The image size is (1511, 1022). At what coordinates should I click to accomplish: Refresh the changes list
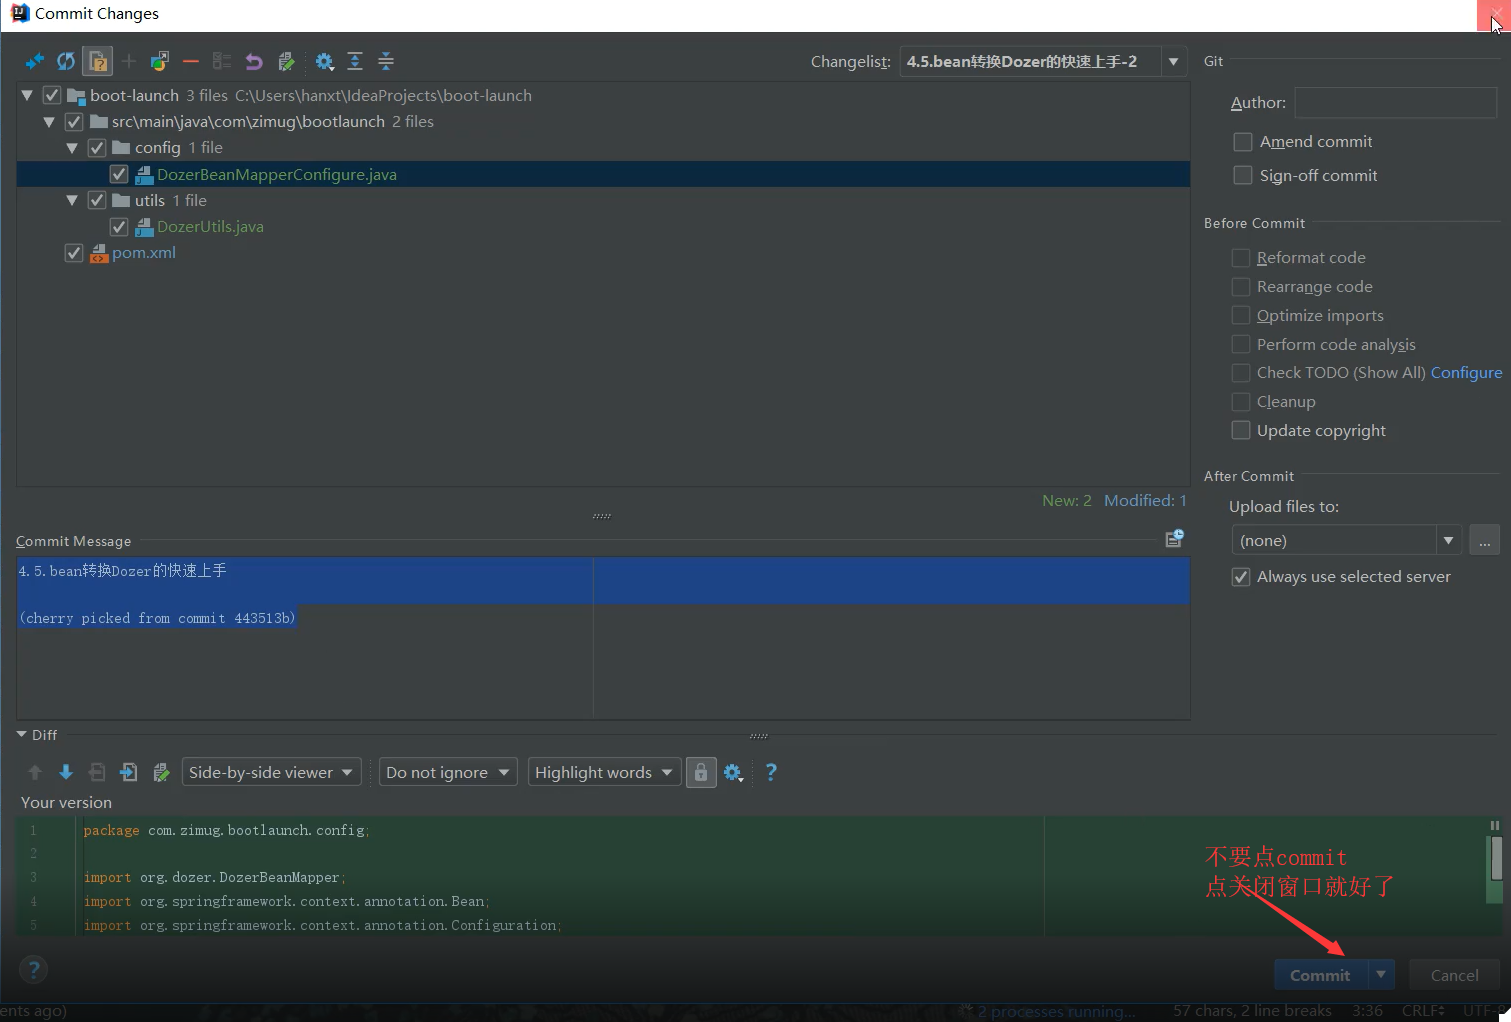pyautogui.click(x=66, y=62)
